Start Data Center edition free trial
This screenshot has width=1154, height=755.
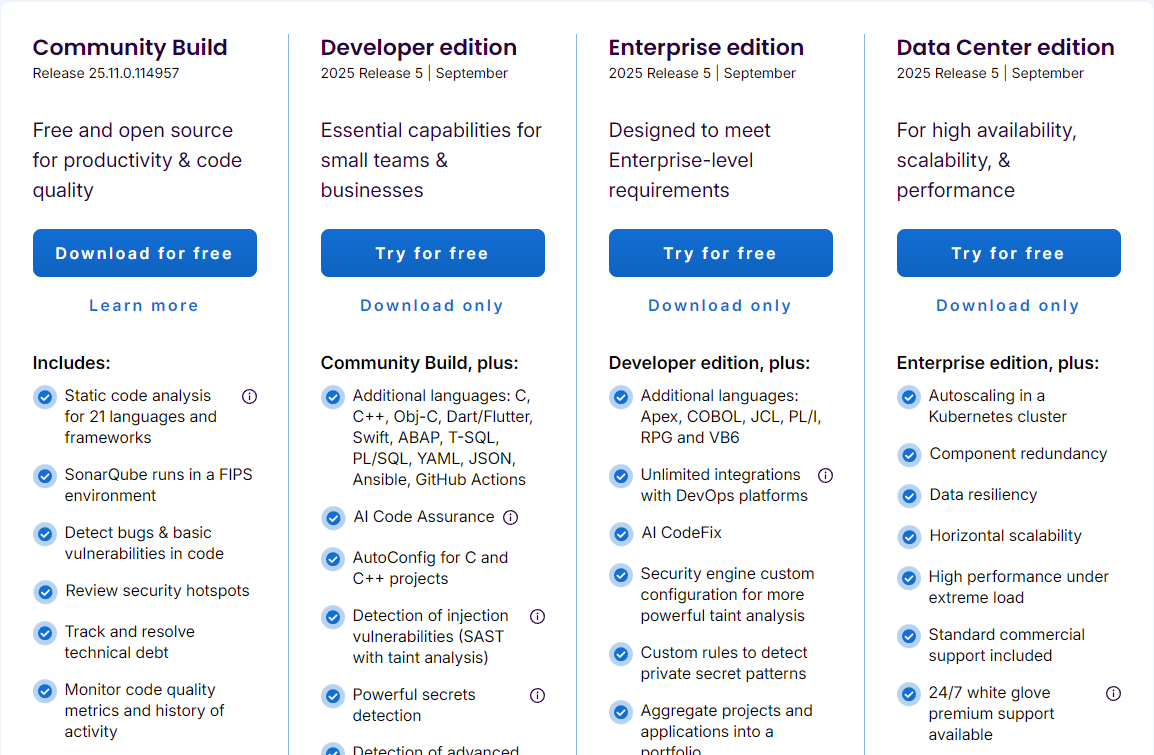point(1008,253)
